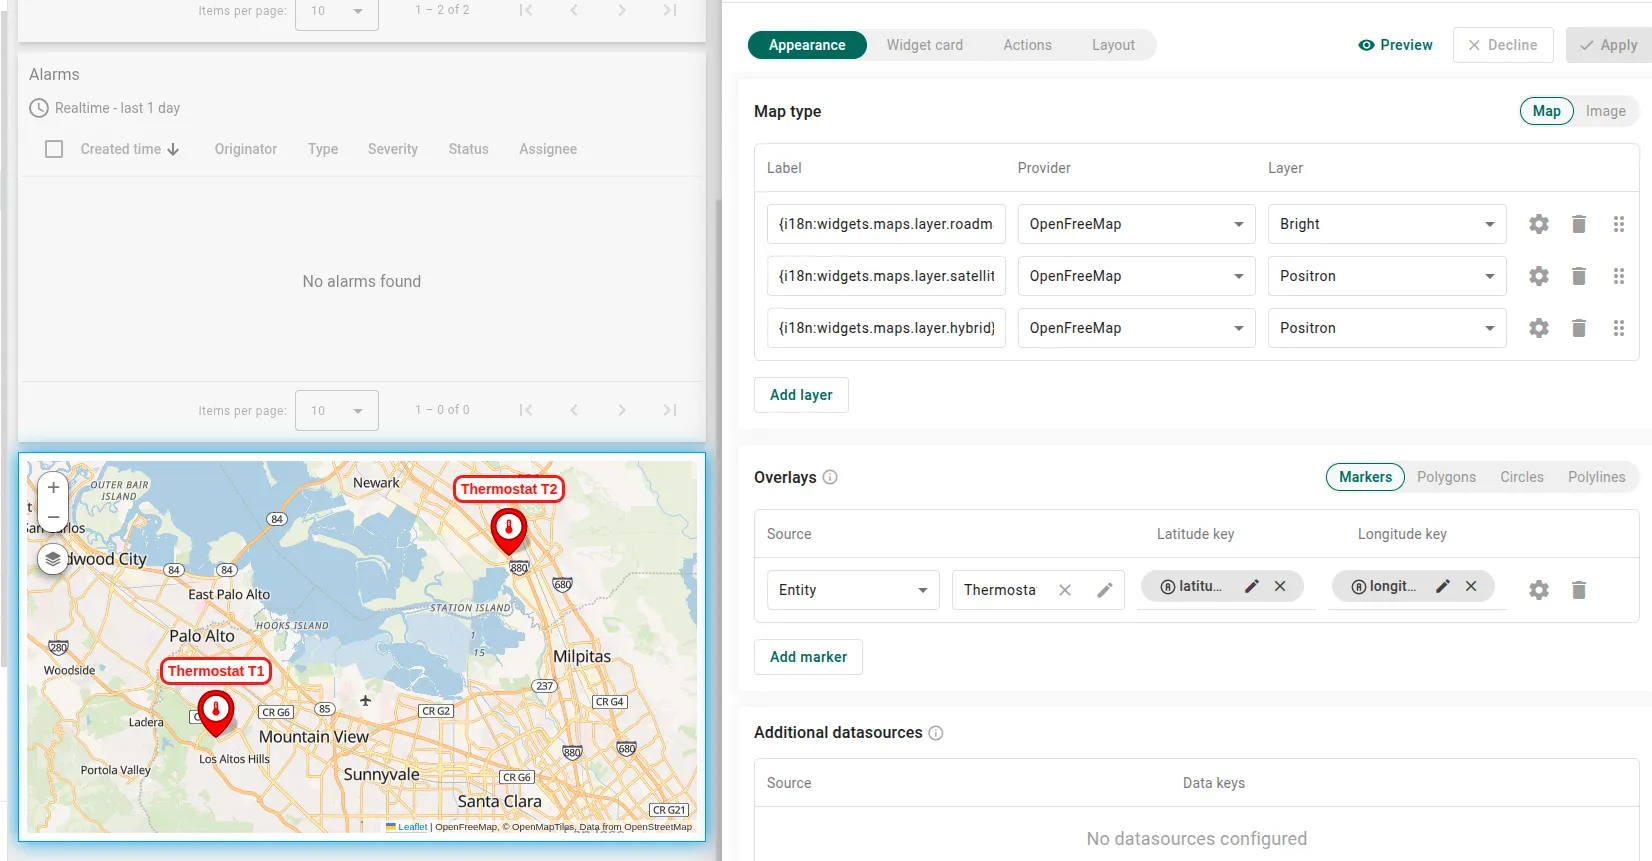The width and height of the screenshot is (1652, 861).
Task: Open settings for the hybrid layer row
Action: pyautogui.click(x=1539, y=328)
